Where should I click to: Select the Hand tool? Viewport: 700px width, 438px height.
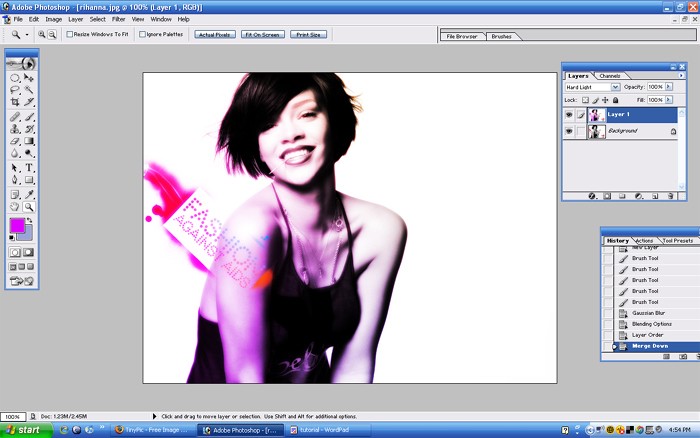15,207
